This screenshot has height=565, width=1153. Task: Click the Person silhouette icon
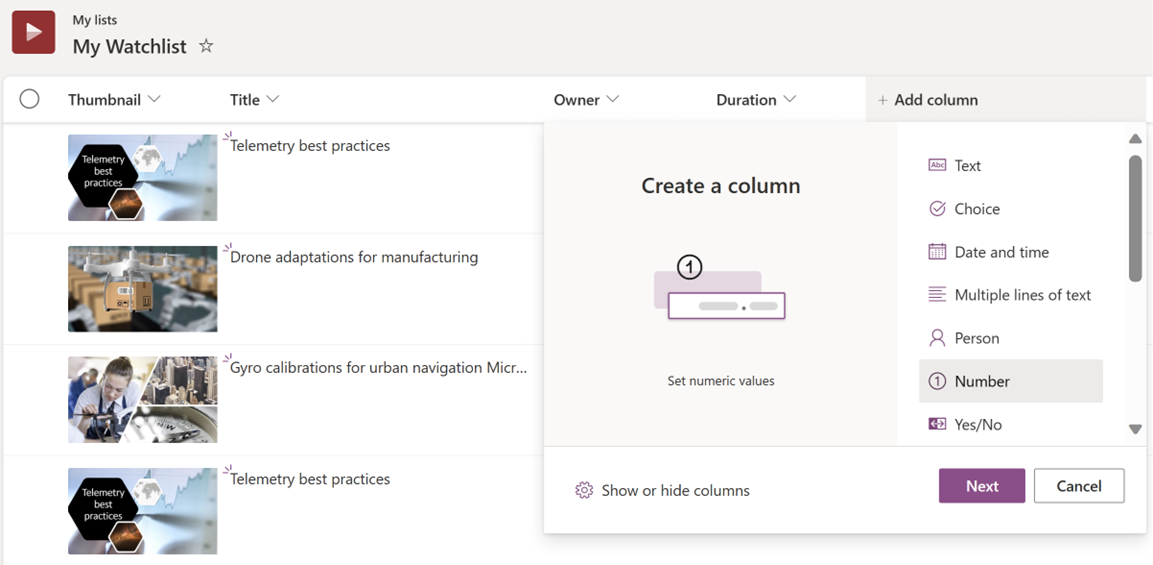(x=937, y=338)
